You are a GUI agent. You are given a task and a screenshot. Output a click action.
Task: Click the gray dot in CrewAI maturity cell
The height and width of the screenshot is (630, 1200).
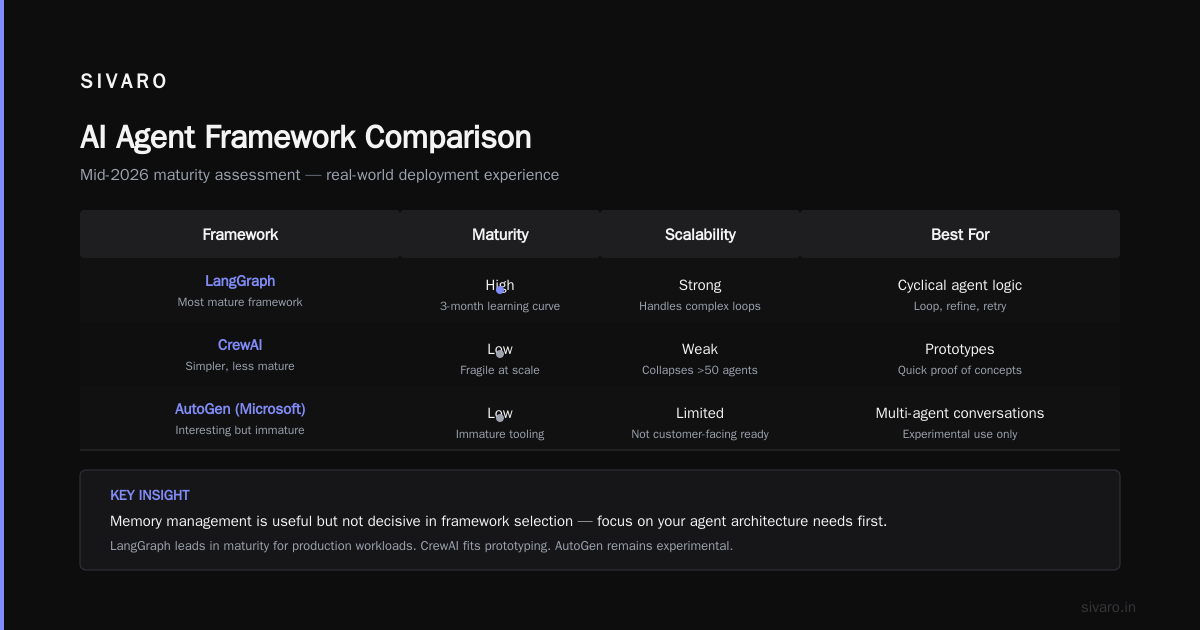point(500,354)
